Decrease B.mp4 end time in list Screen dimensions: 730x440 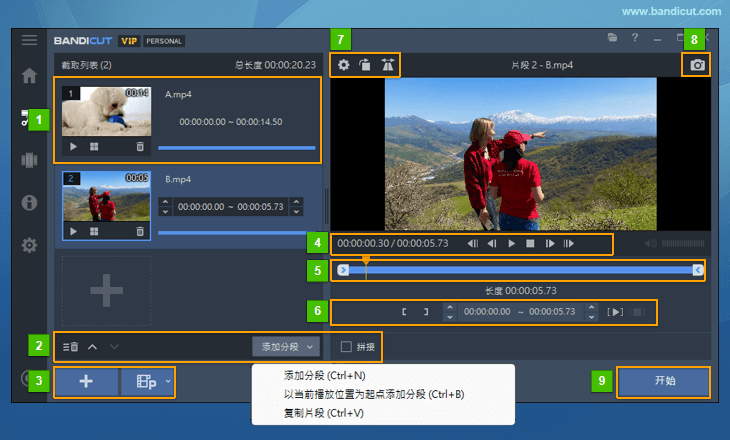coord(296,211)
